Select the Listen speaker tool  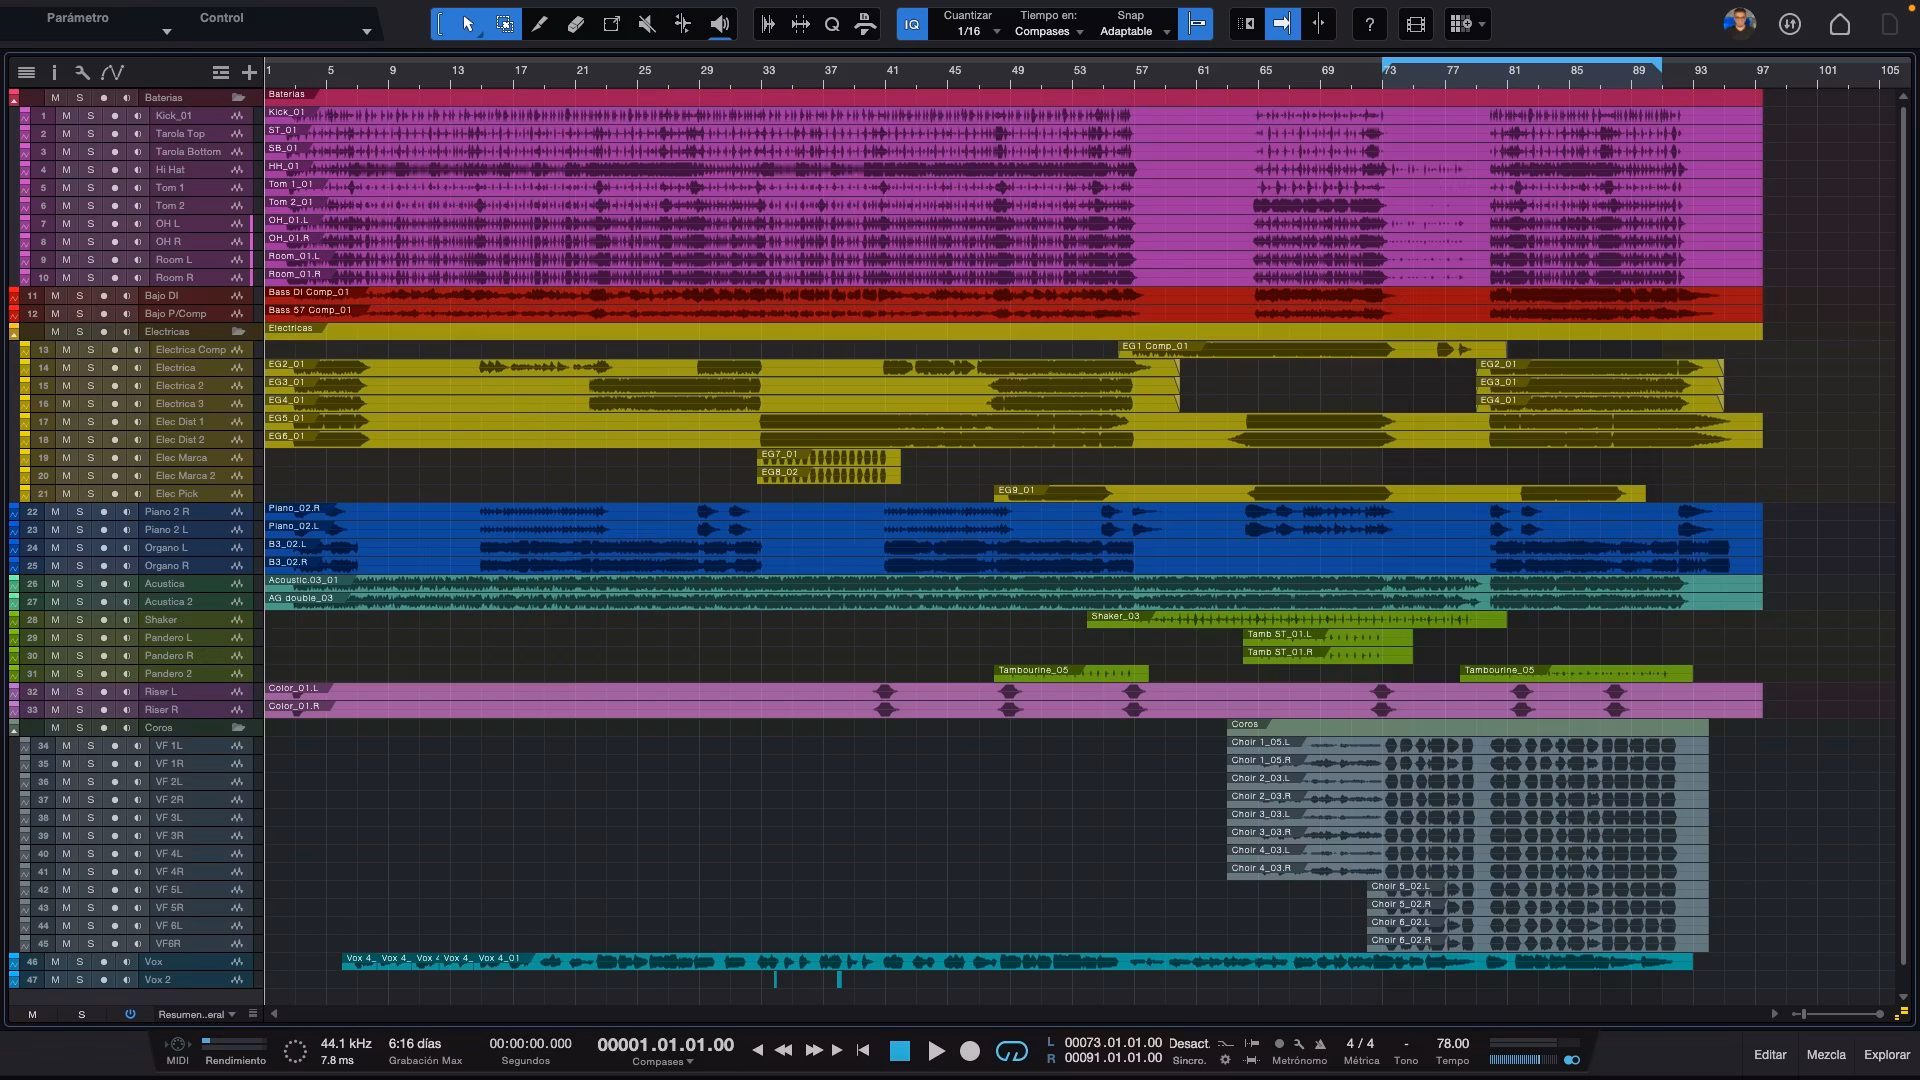(x=719, y=24)
